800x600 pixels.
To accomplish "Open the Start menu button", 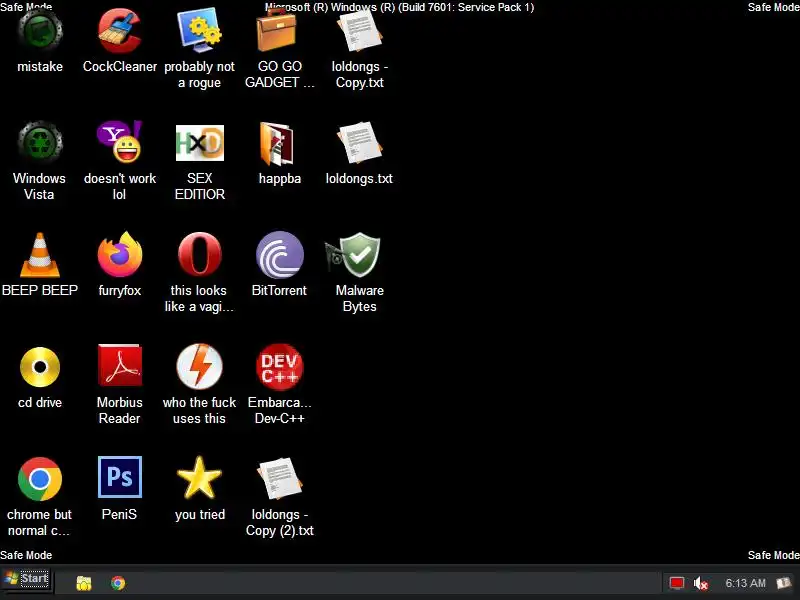I will (27, 578).
